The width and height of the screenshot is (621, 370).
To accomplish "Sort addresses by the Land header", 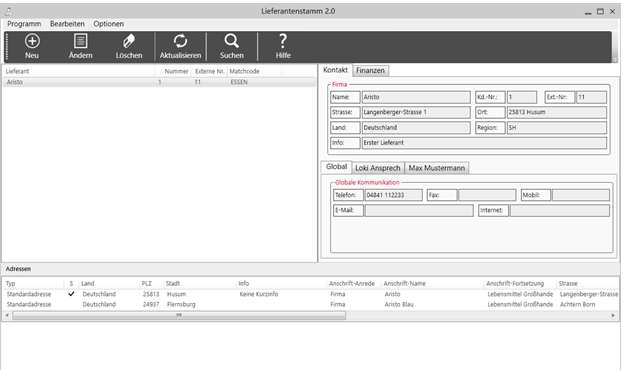I will tap(109, 283).
